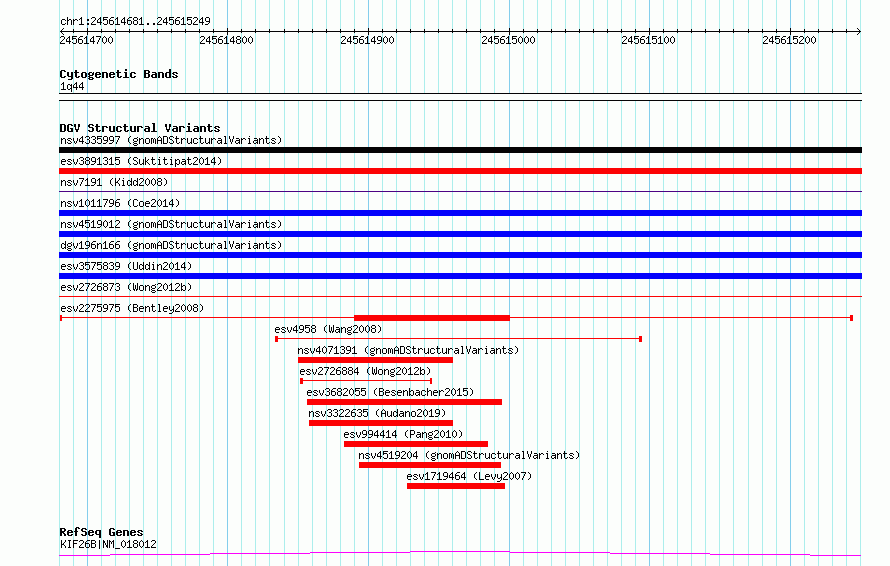Image resolution: width=890 pixels, height=566 pixels.
Task: Open variant nsv4519204 (gnomADStructuralVariants) label
Action: (469, 455)
